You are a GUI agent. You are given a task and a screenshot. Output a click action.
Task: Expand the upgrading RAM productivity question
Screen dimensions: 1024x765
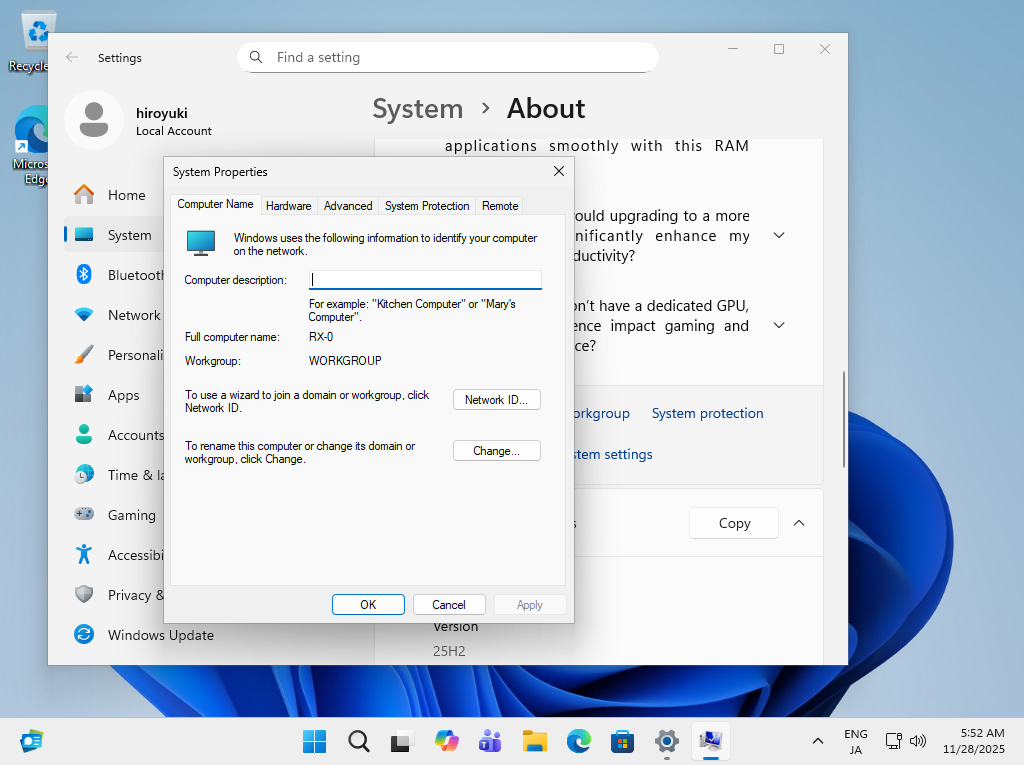coord(779,235)
